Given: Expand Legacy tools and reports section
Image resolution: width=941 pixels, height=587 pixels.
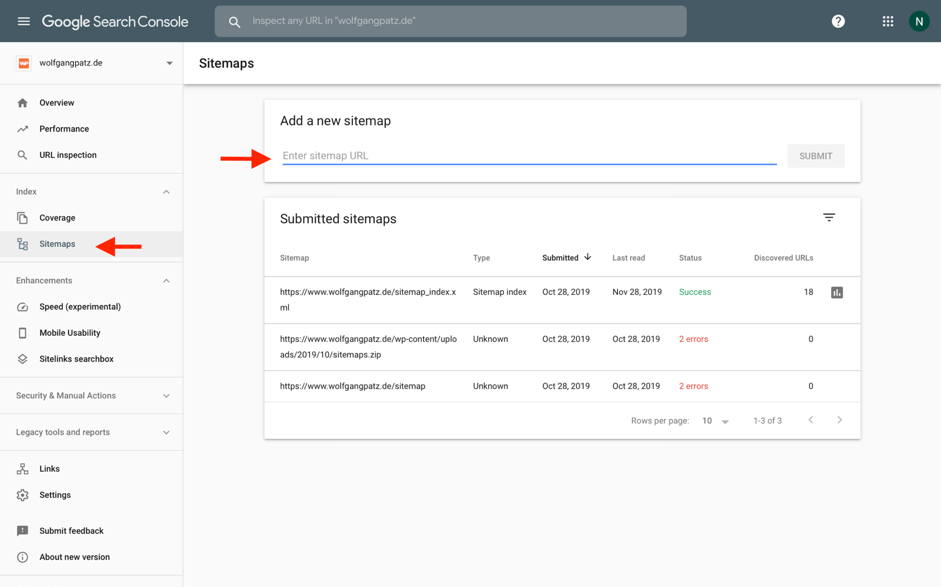Looking at the screenshot, I should click(166, 433).
